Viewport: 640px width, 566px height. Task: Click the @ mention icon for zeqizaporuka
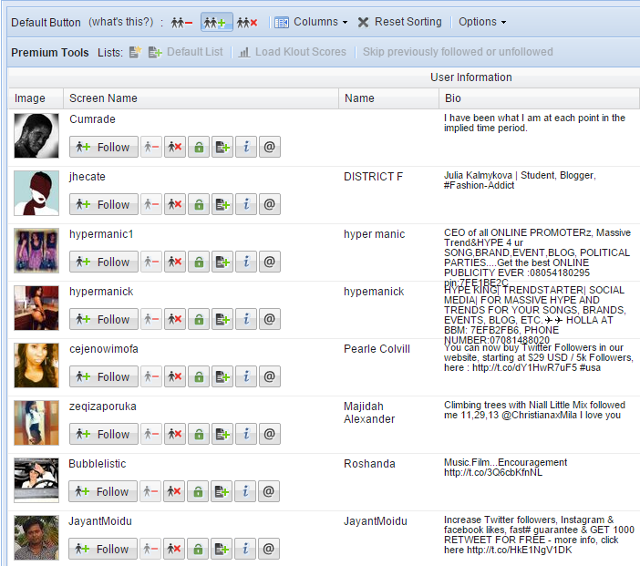(268, 434)
